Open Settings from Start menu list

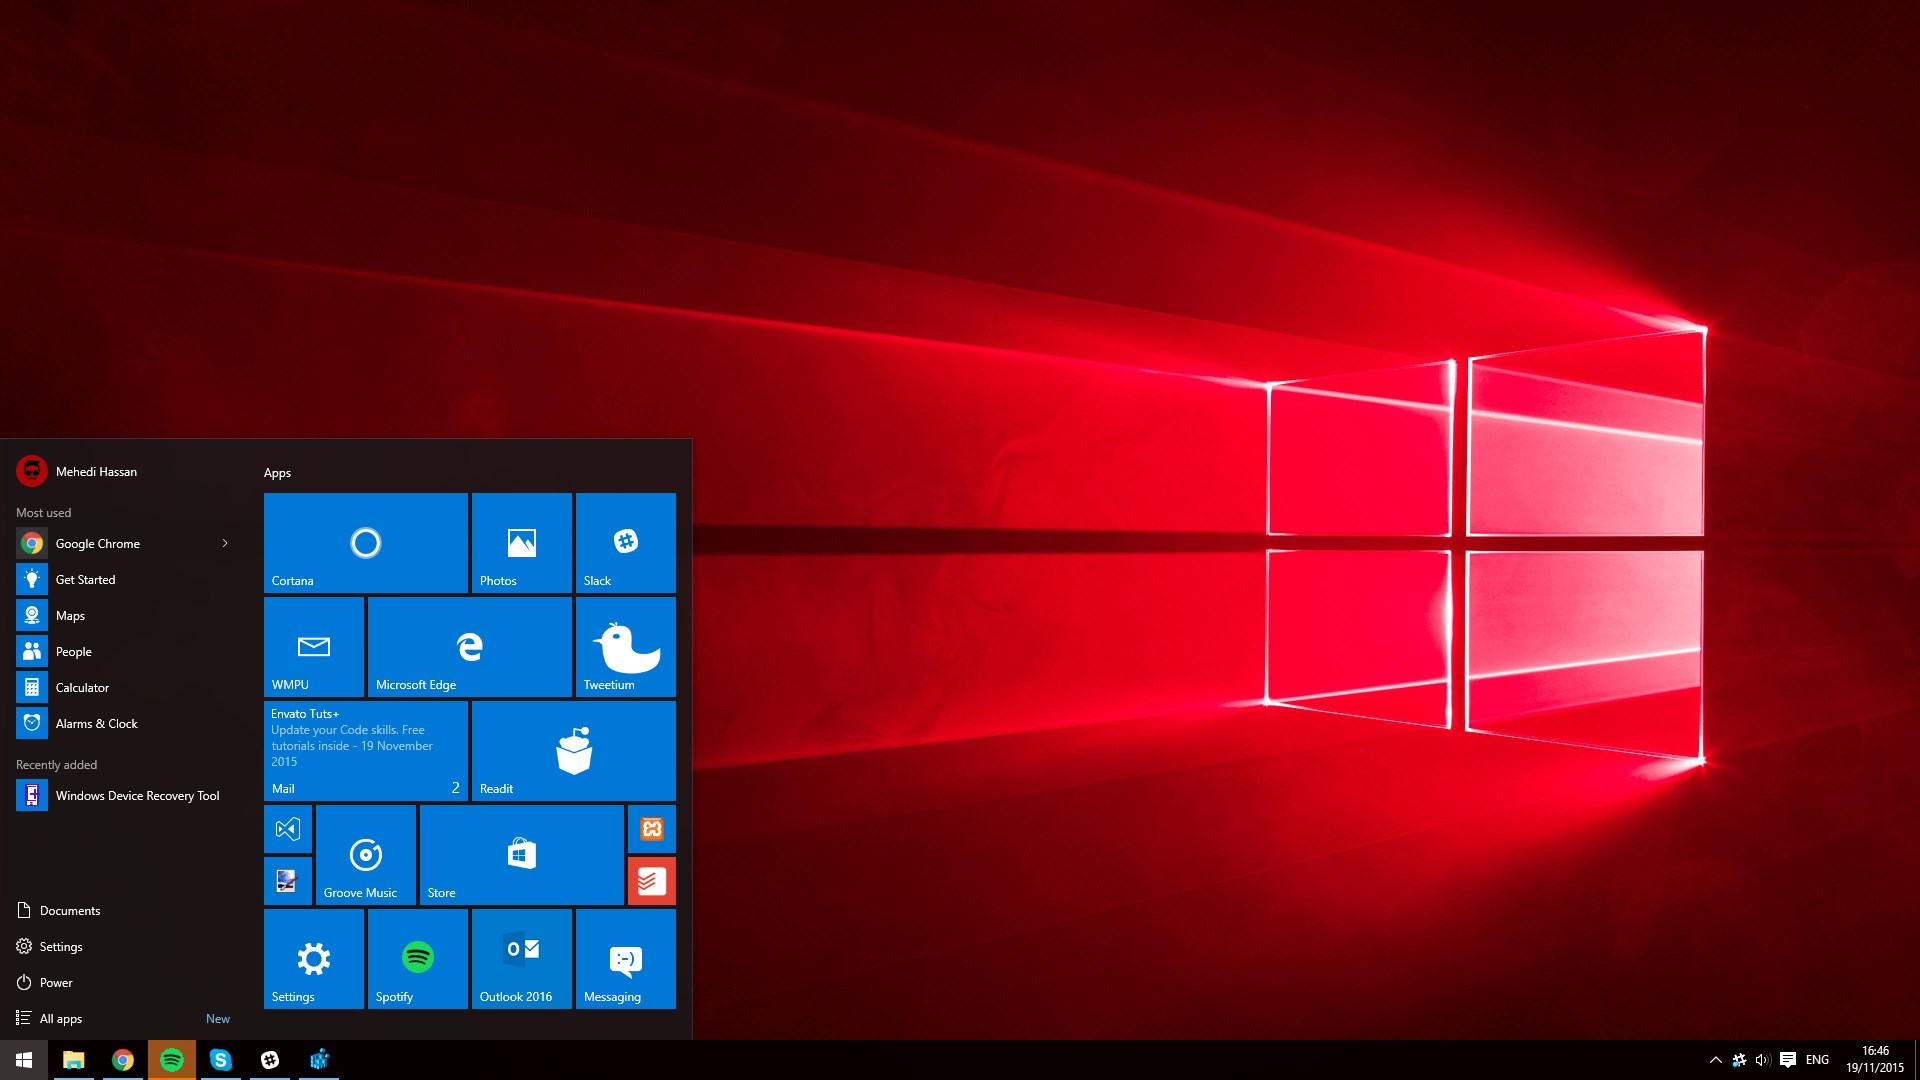(59, 945)
